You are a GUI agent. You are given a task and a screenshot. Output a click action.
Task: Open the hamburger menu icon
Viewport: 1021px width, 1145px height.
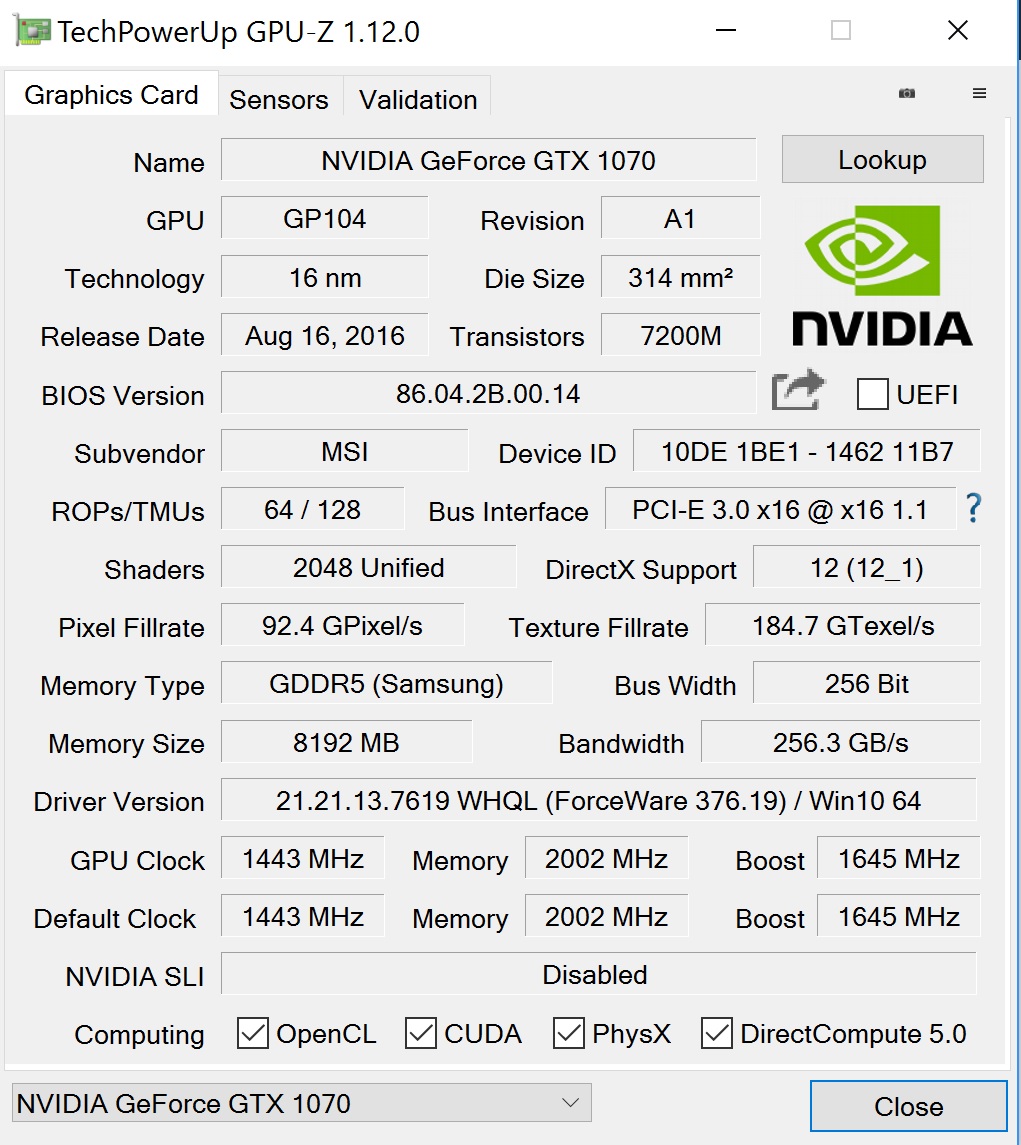click(979, 93)
